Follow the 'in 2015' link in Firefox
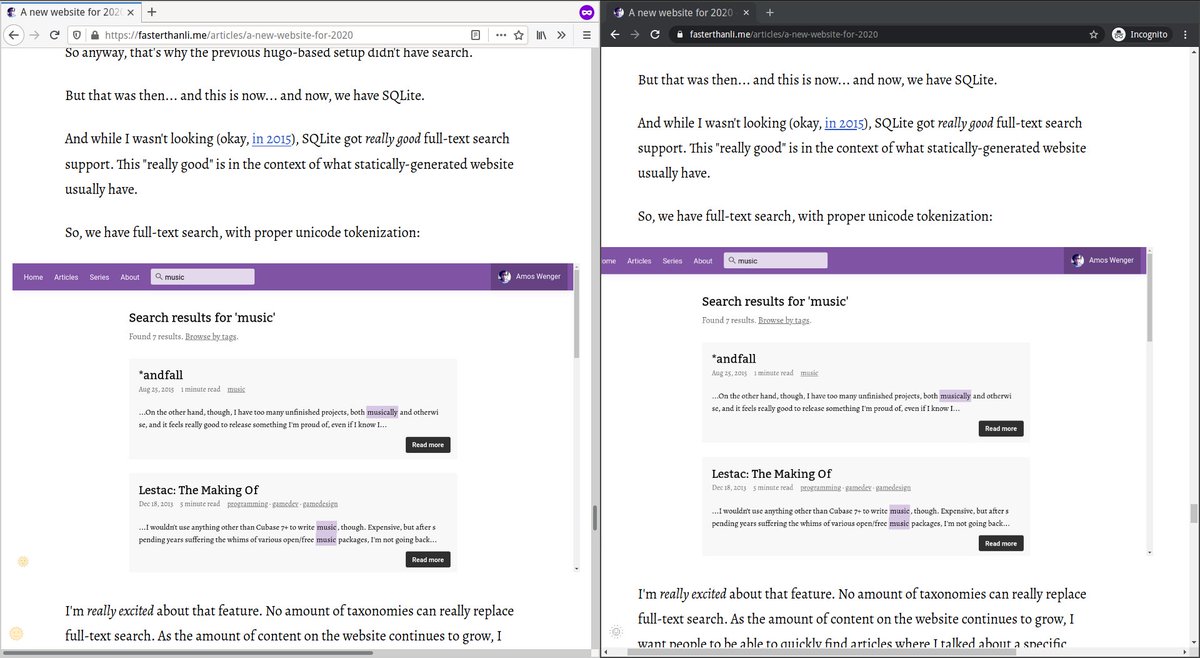Viewport: 1200px width, 658px height. click(x=271, y=139)
